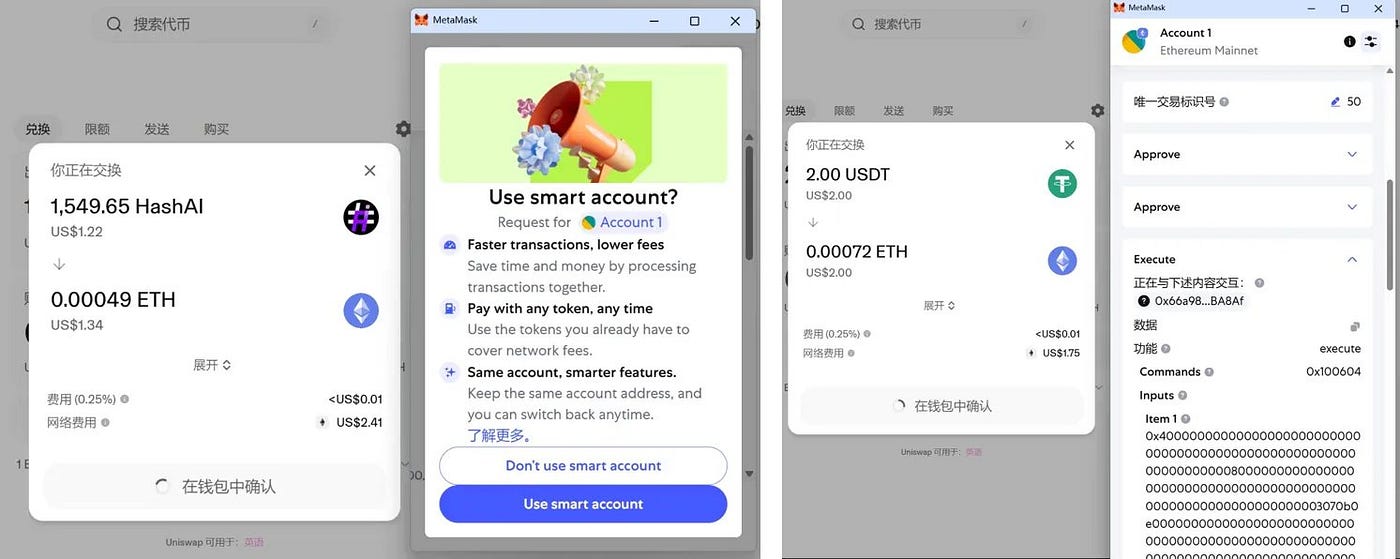Viewport: 1400px width, 559px height.
Task: Click the USDT Tether token logo
Action: (x=1062, y=183)
